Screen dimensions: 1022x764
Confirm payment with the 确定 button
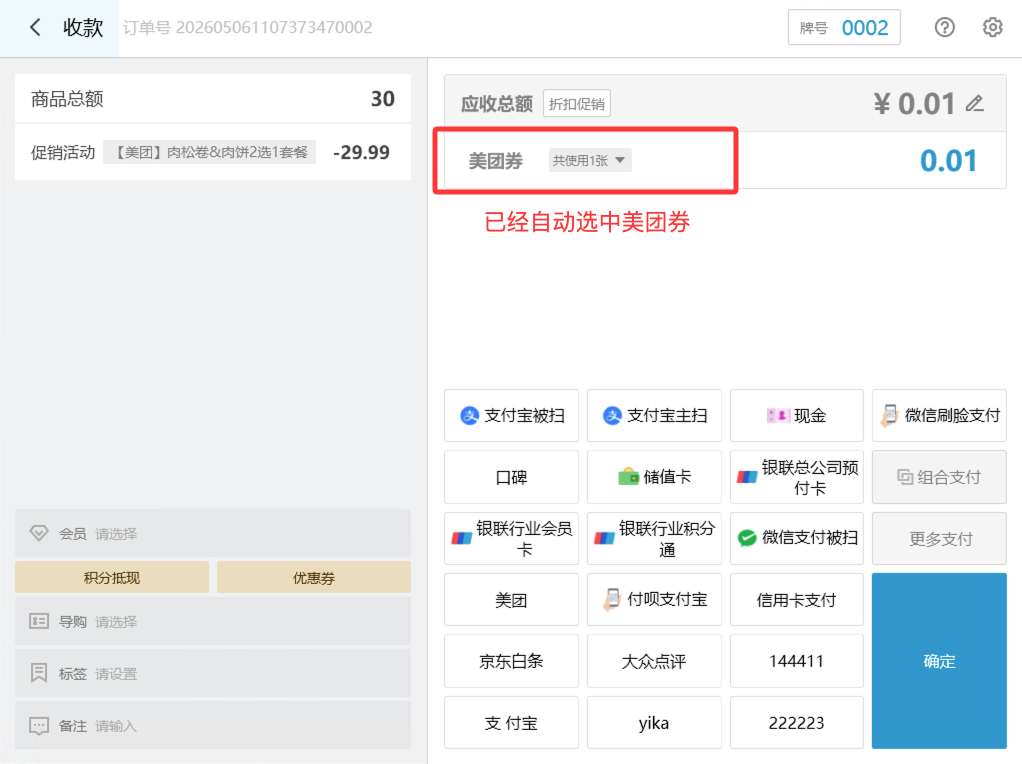point(939,661)
